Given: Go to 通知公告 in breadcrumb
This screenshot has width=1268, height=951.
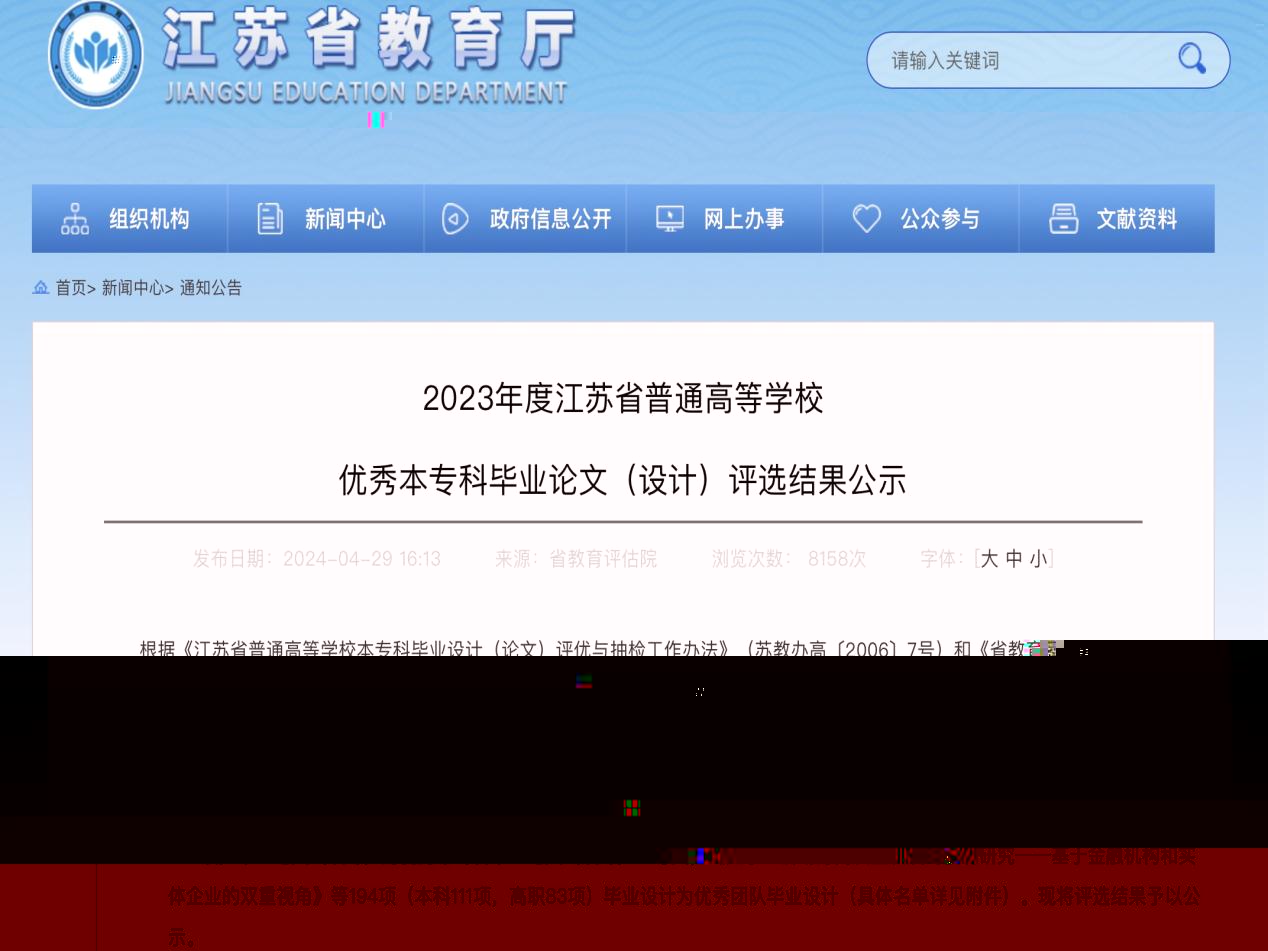Looking at the screenshot, I should coord(211,288).
